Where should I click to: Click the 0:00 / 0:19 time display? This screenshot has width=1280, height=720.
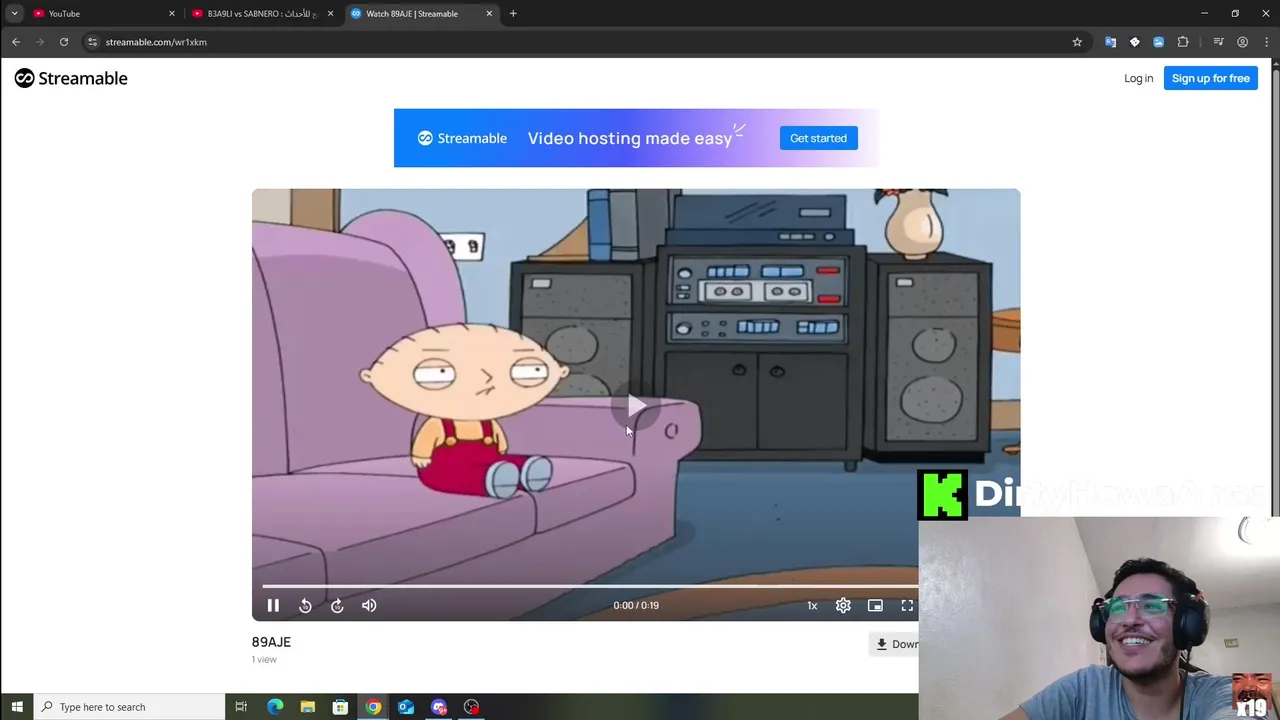pyautogui.click(x=636, y=605)
